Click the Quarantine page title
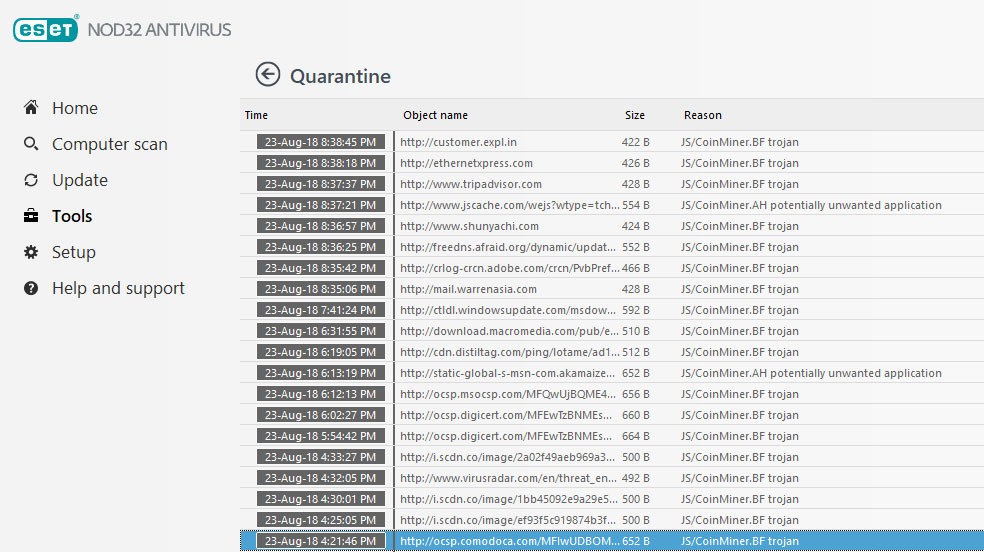 [x=340, y=77]
